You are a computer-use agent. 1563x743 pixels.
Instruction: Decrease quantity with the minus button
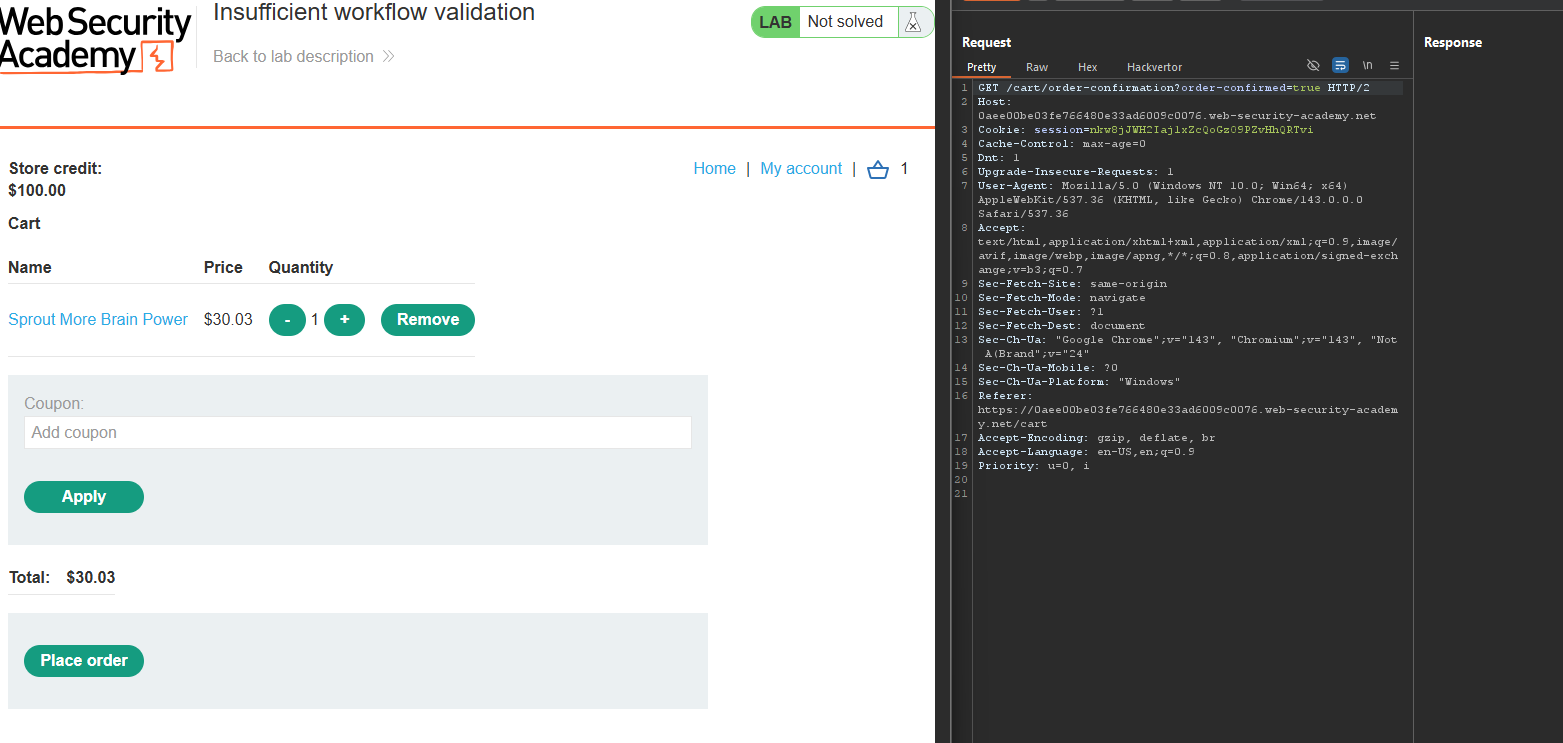coord(287,320)
